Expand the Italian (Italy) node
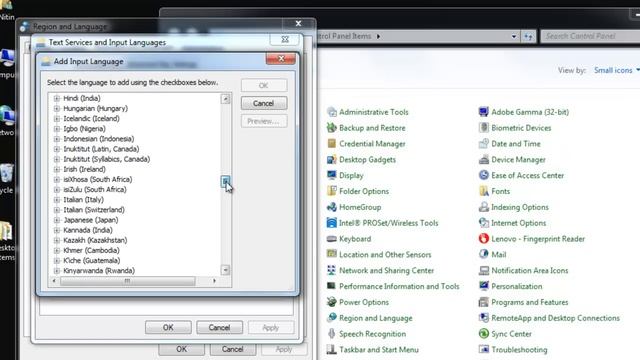This screenshot has height=360, width=640. [57, 200]
